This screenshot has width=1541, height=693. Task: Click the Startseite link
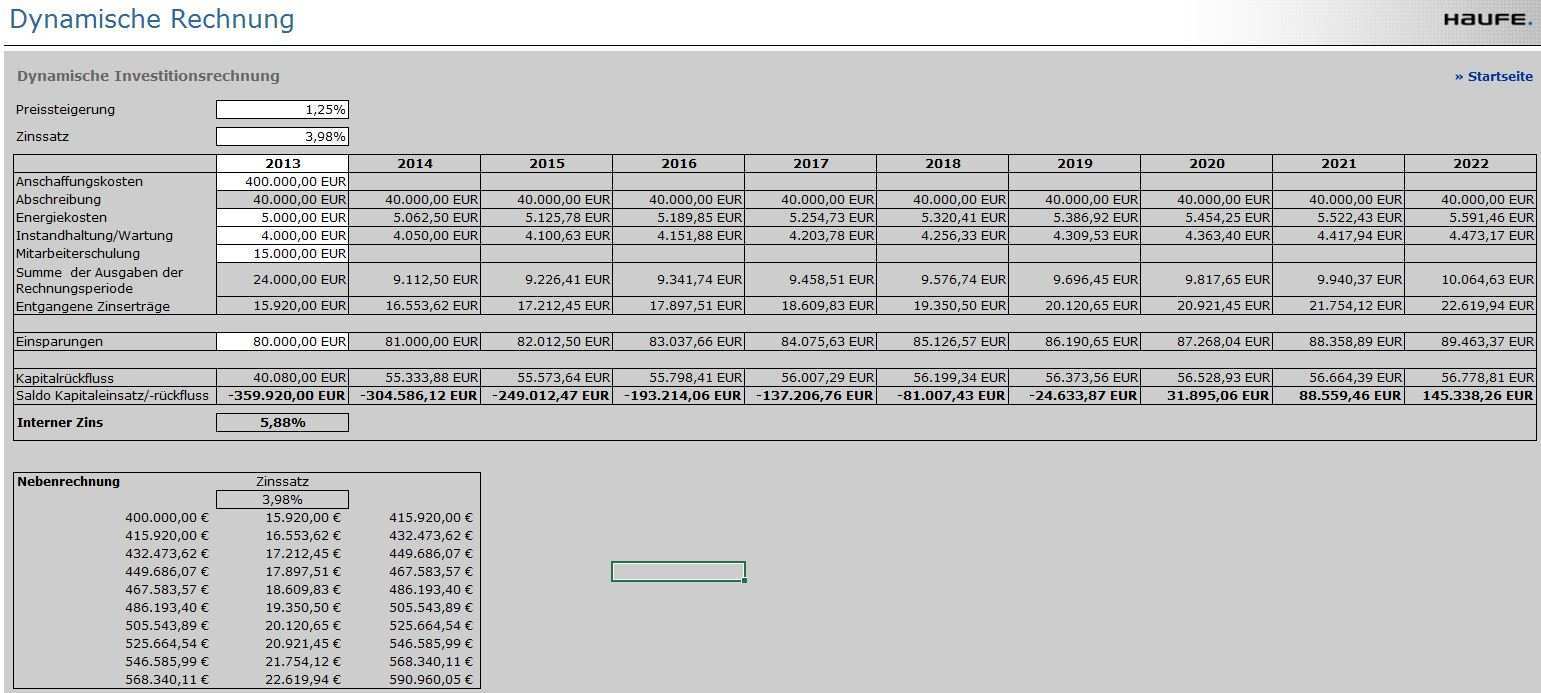tap(1493, 77)
